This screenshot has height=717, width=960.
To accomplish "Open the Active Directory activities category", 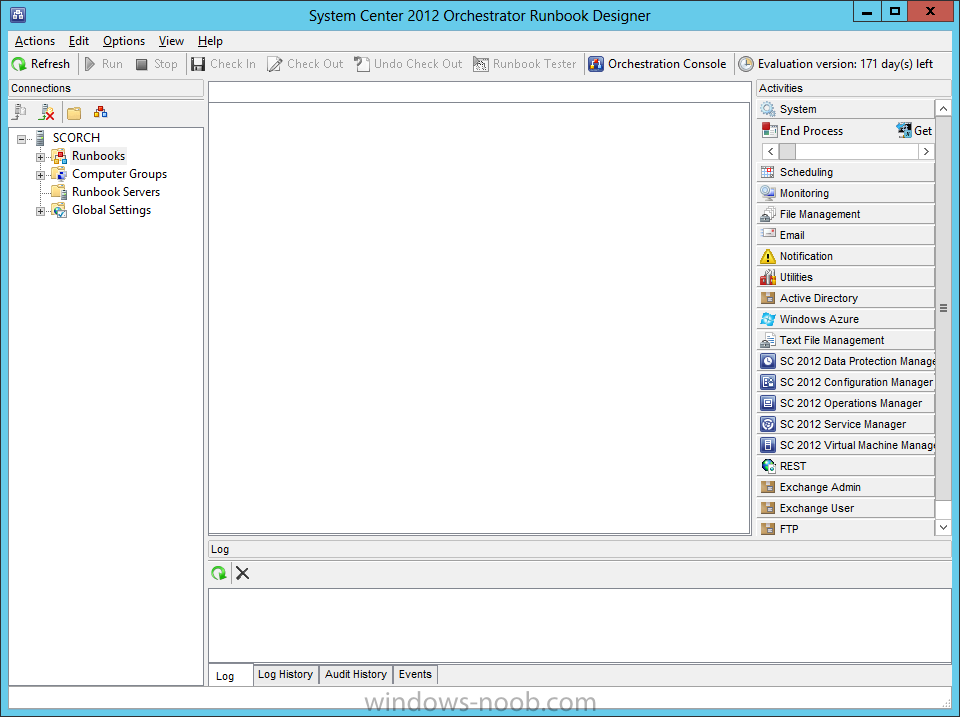I will click(846, 298).
